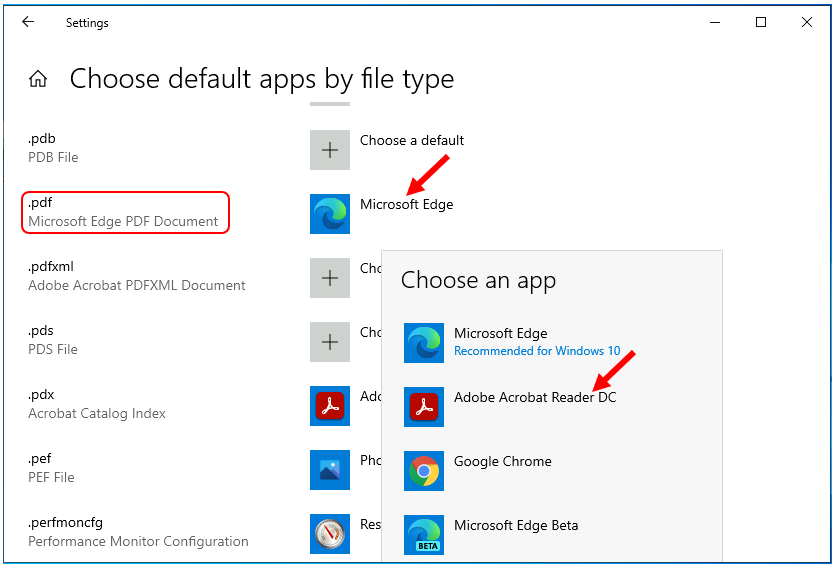
Task: Click Microsoft Edge default label for .pdf
Action: coord(406,204)
